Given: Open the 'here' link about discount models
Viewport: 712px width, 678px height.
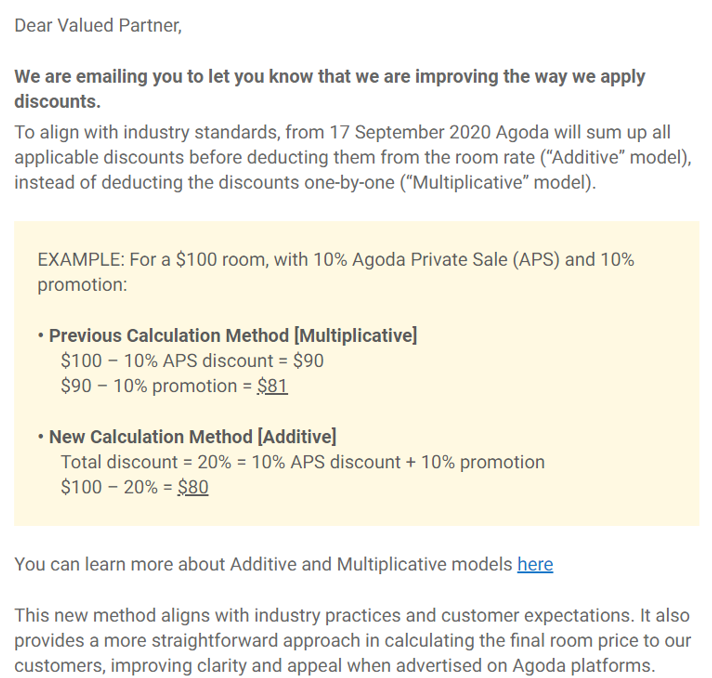Looking at the screenshot, I should pyautogui.click(x=535, y=564).
